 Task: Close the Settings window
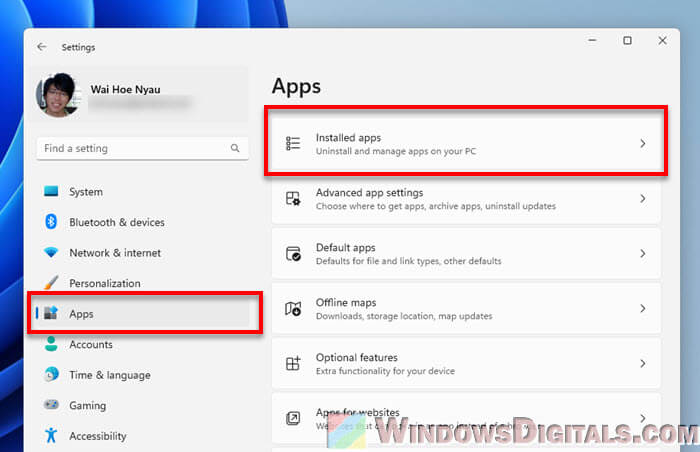point(662,41)
